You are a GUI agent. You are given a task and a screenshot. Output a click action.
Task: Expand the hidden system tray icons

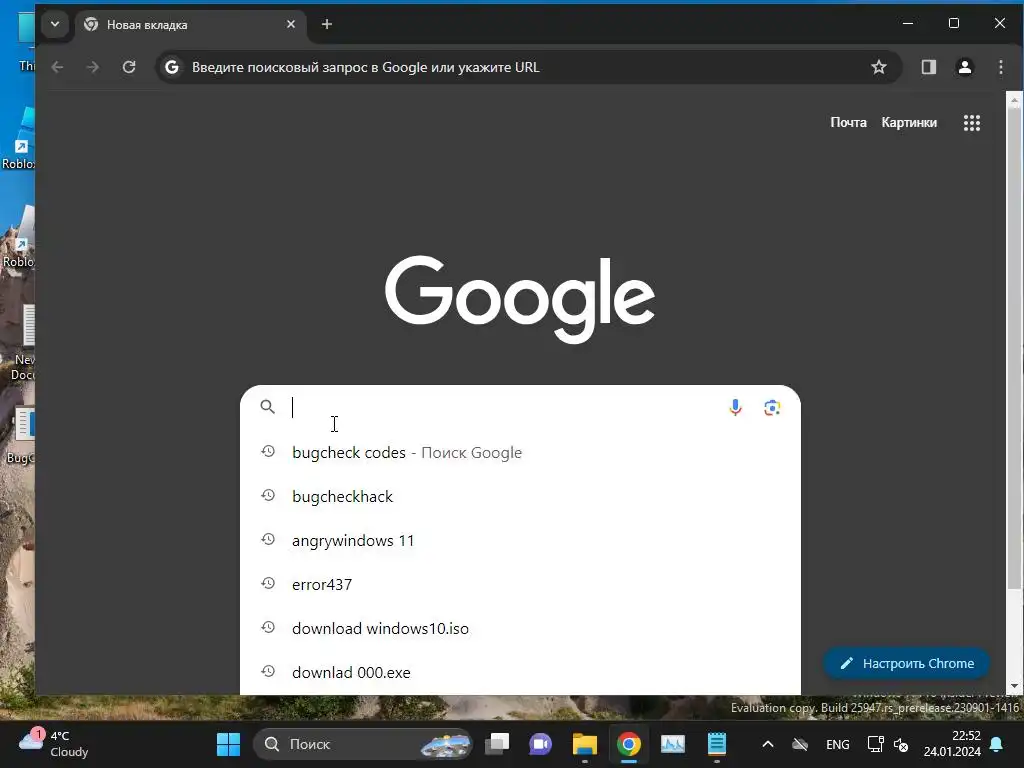(768, 744)
